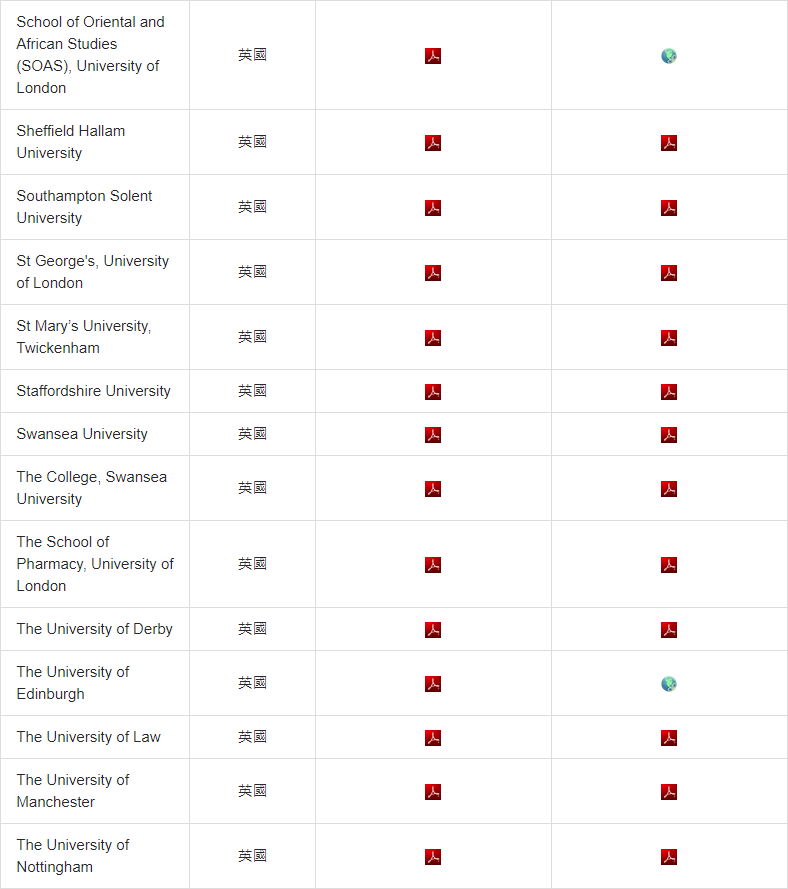Open the first PDF for SOAS row
This screenshot has width=788, height=889.
(x=433, y=56)
